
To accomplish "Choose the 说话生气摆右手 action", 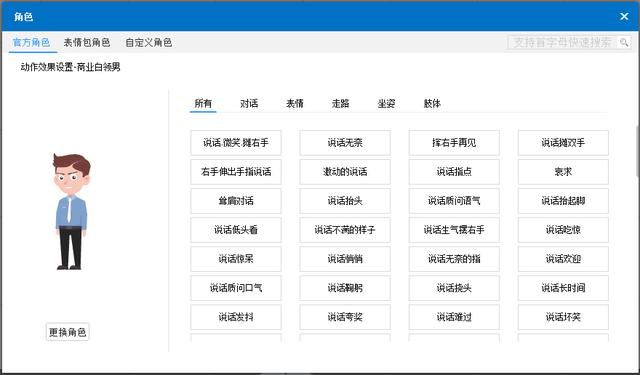I will click(454, 230).
